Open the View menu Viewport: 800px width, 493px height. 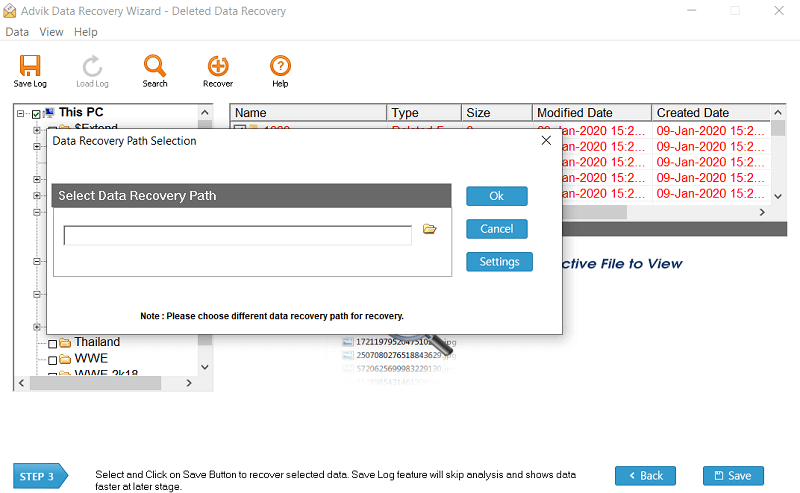click(51, 32)
